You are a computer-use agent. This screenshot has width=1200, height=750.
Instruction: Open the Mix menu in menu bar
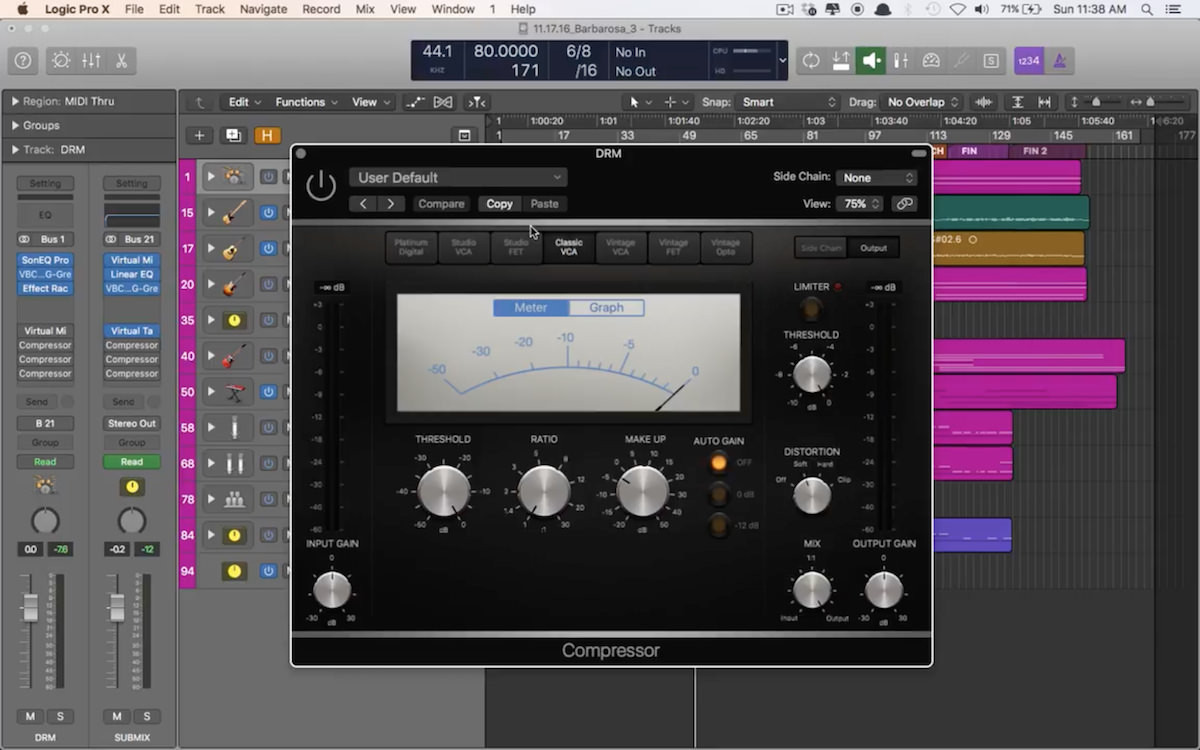coord(366,9)
